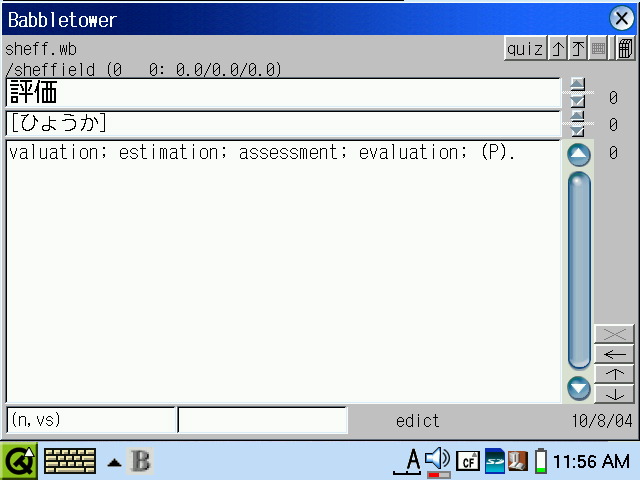
Task: Close the Babbletower window
Action: click(x=621, y=19)
